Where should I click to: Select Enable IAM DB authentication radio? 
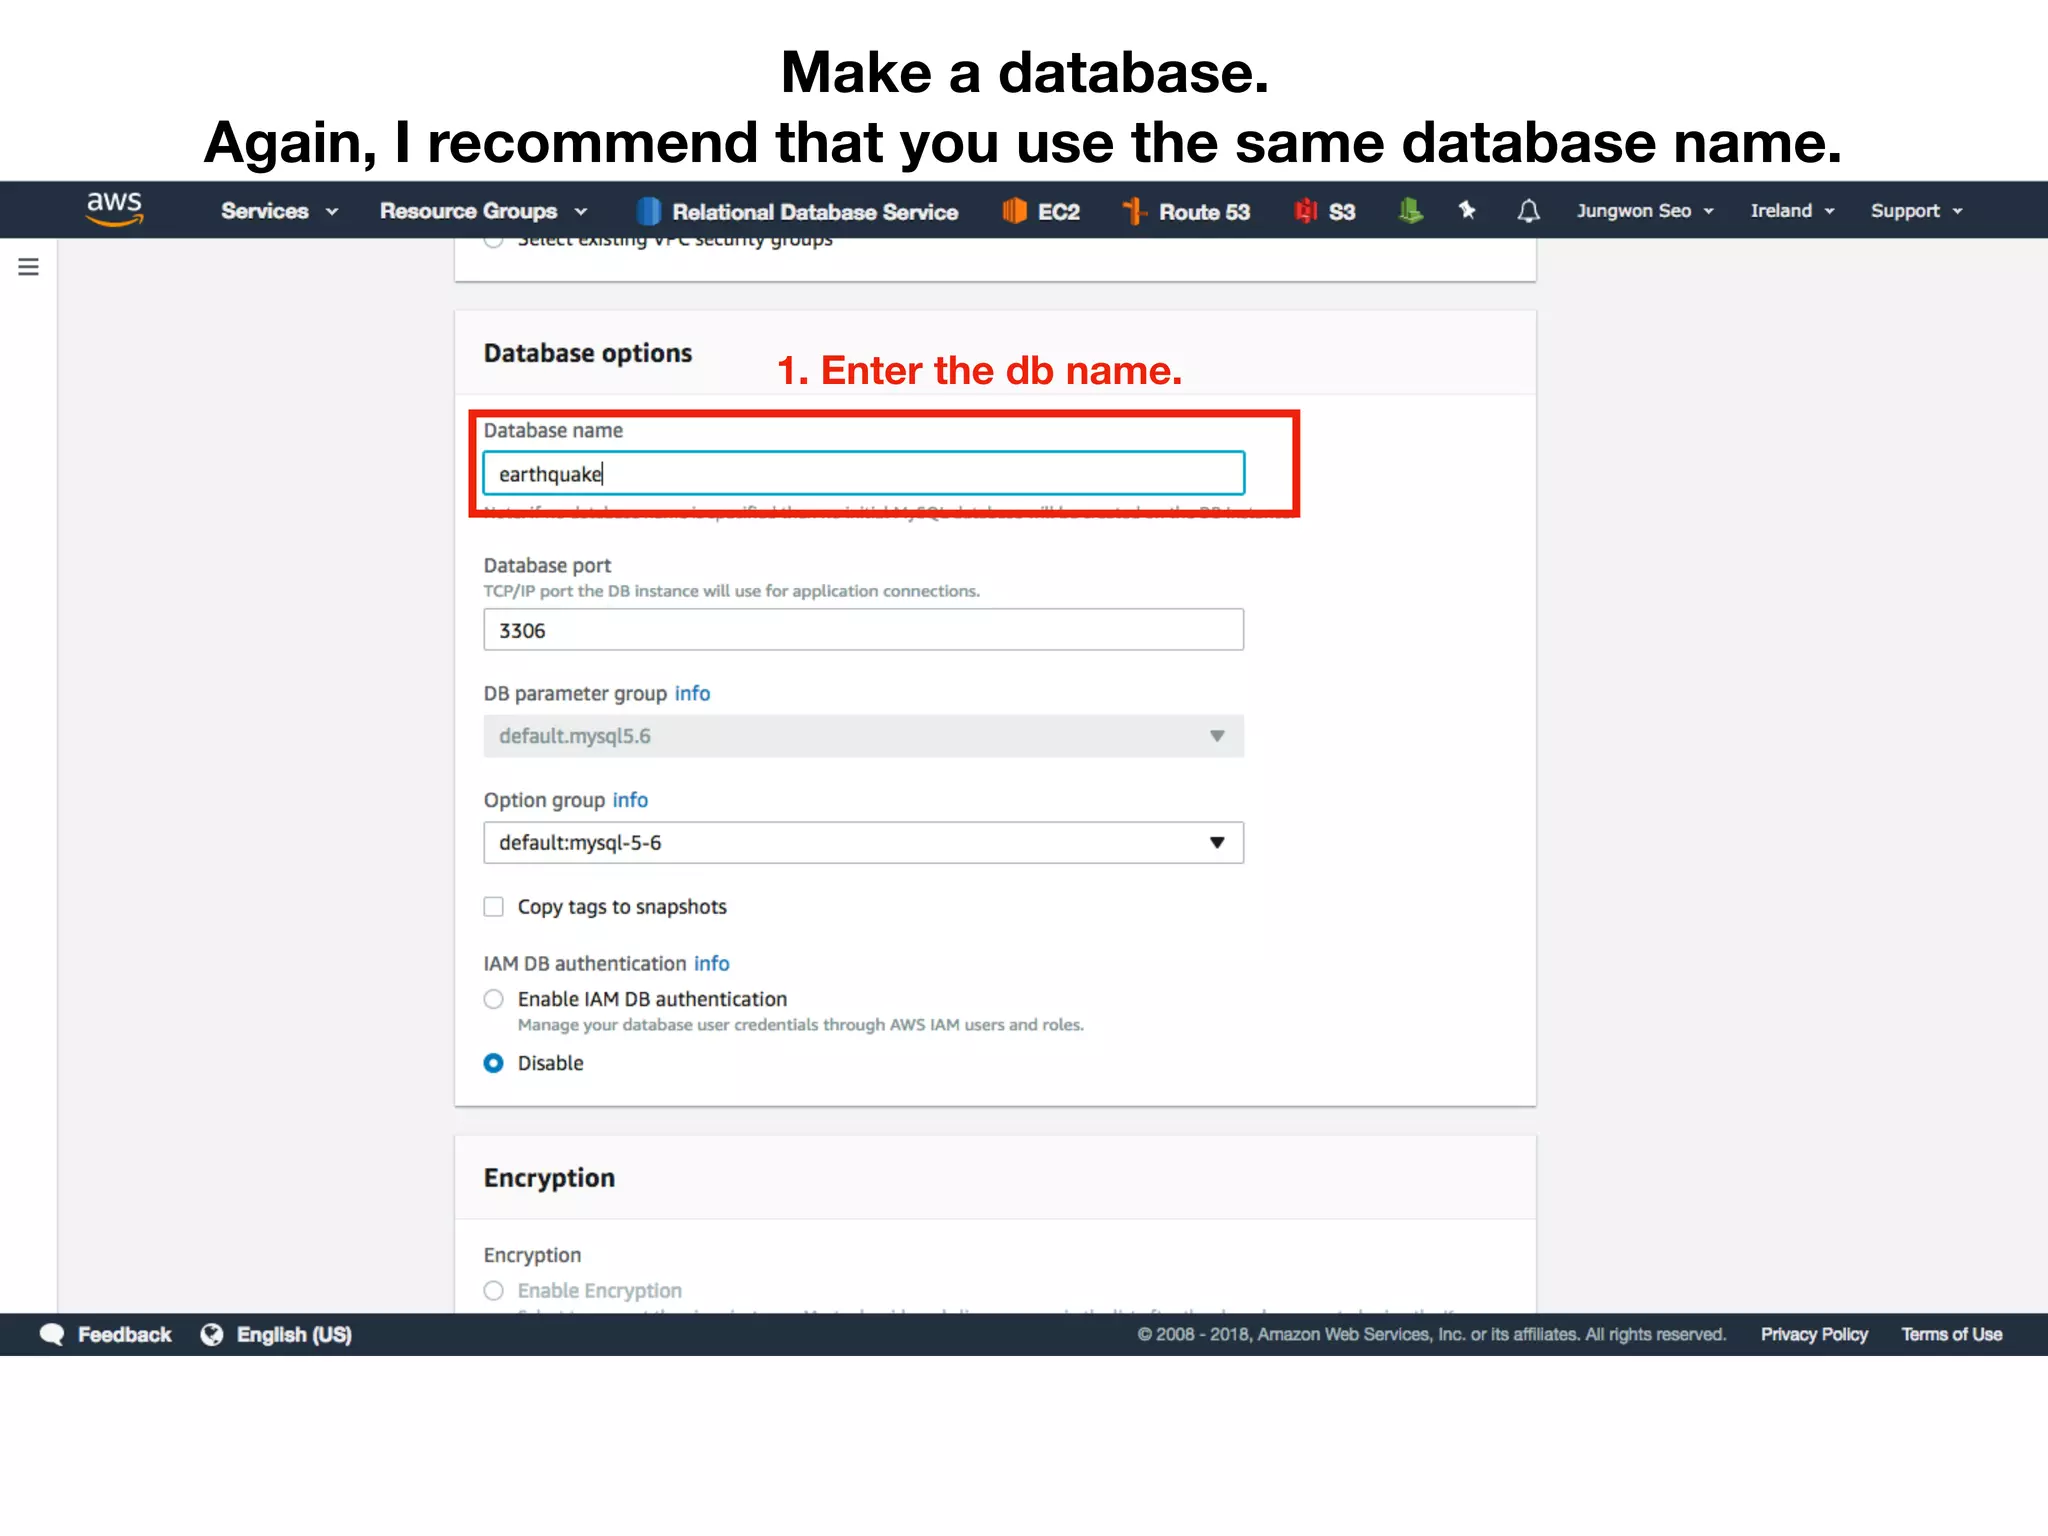coord(493,999)
